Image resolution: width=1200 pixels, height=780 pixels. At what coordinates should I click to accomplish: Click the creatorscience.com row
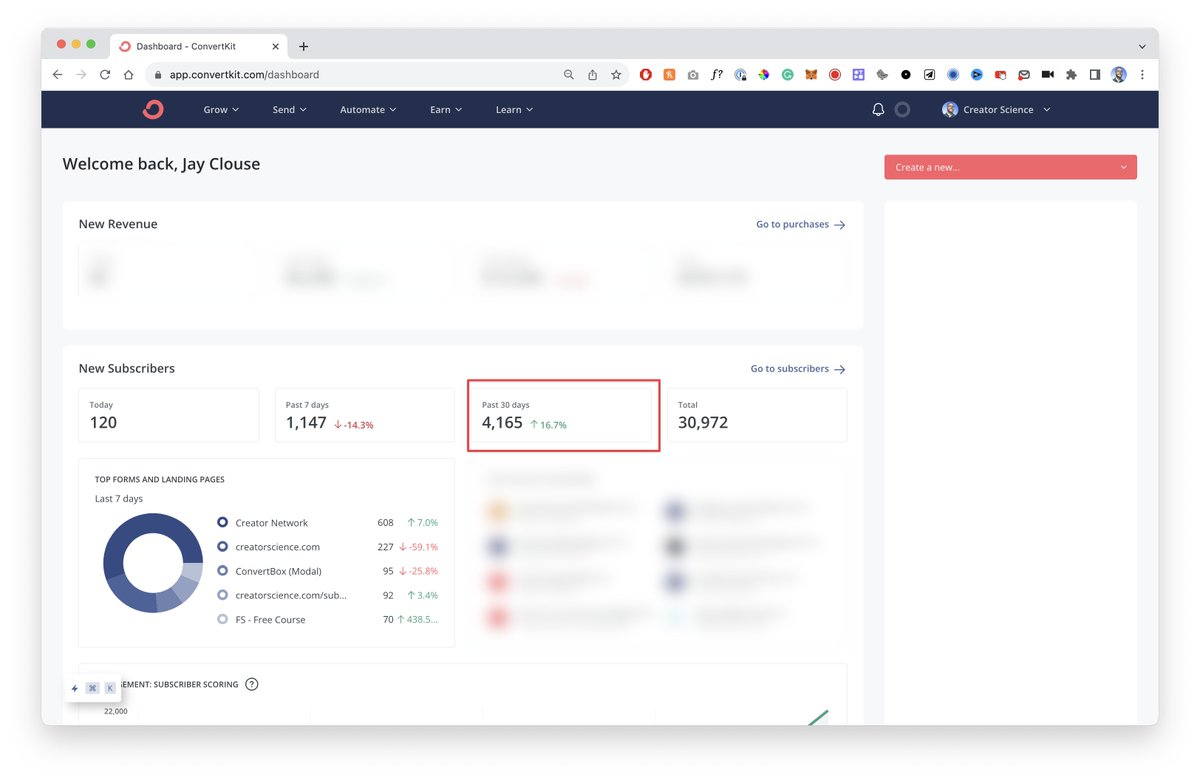[328, 547]
